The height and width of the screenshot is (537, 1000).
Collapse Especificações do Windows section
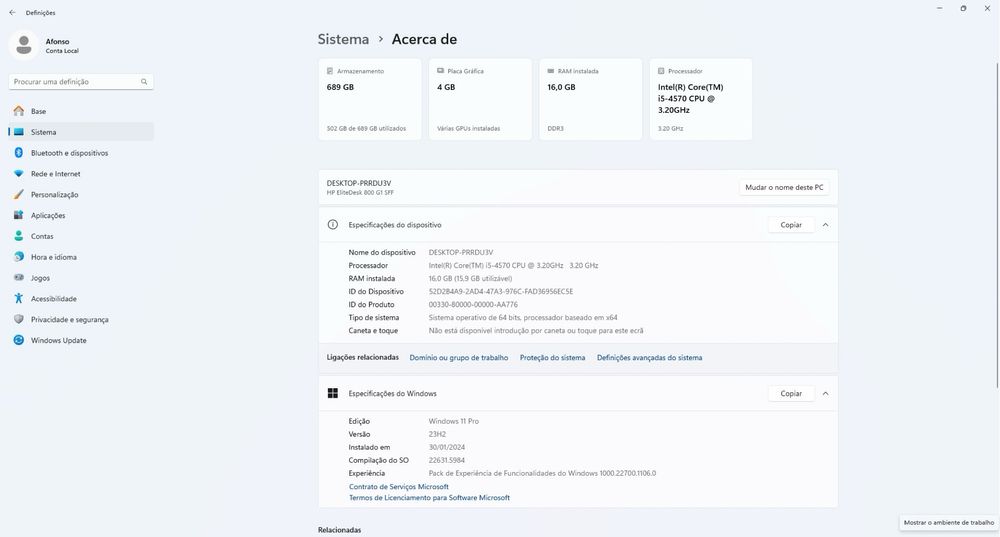click(825, 394)
